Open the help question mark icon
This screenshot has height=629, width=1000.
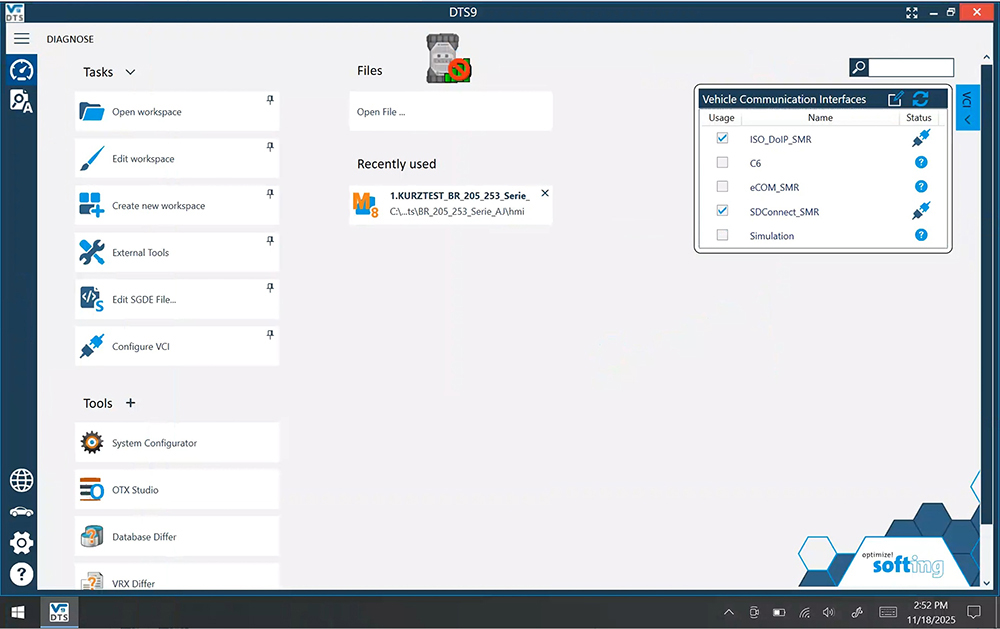click(21, 574)
